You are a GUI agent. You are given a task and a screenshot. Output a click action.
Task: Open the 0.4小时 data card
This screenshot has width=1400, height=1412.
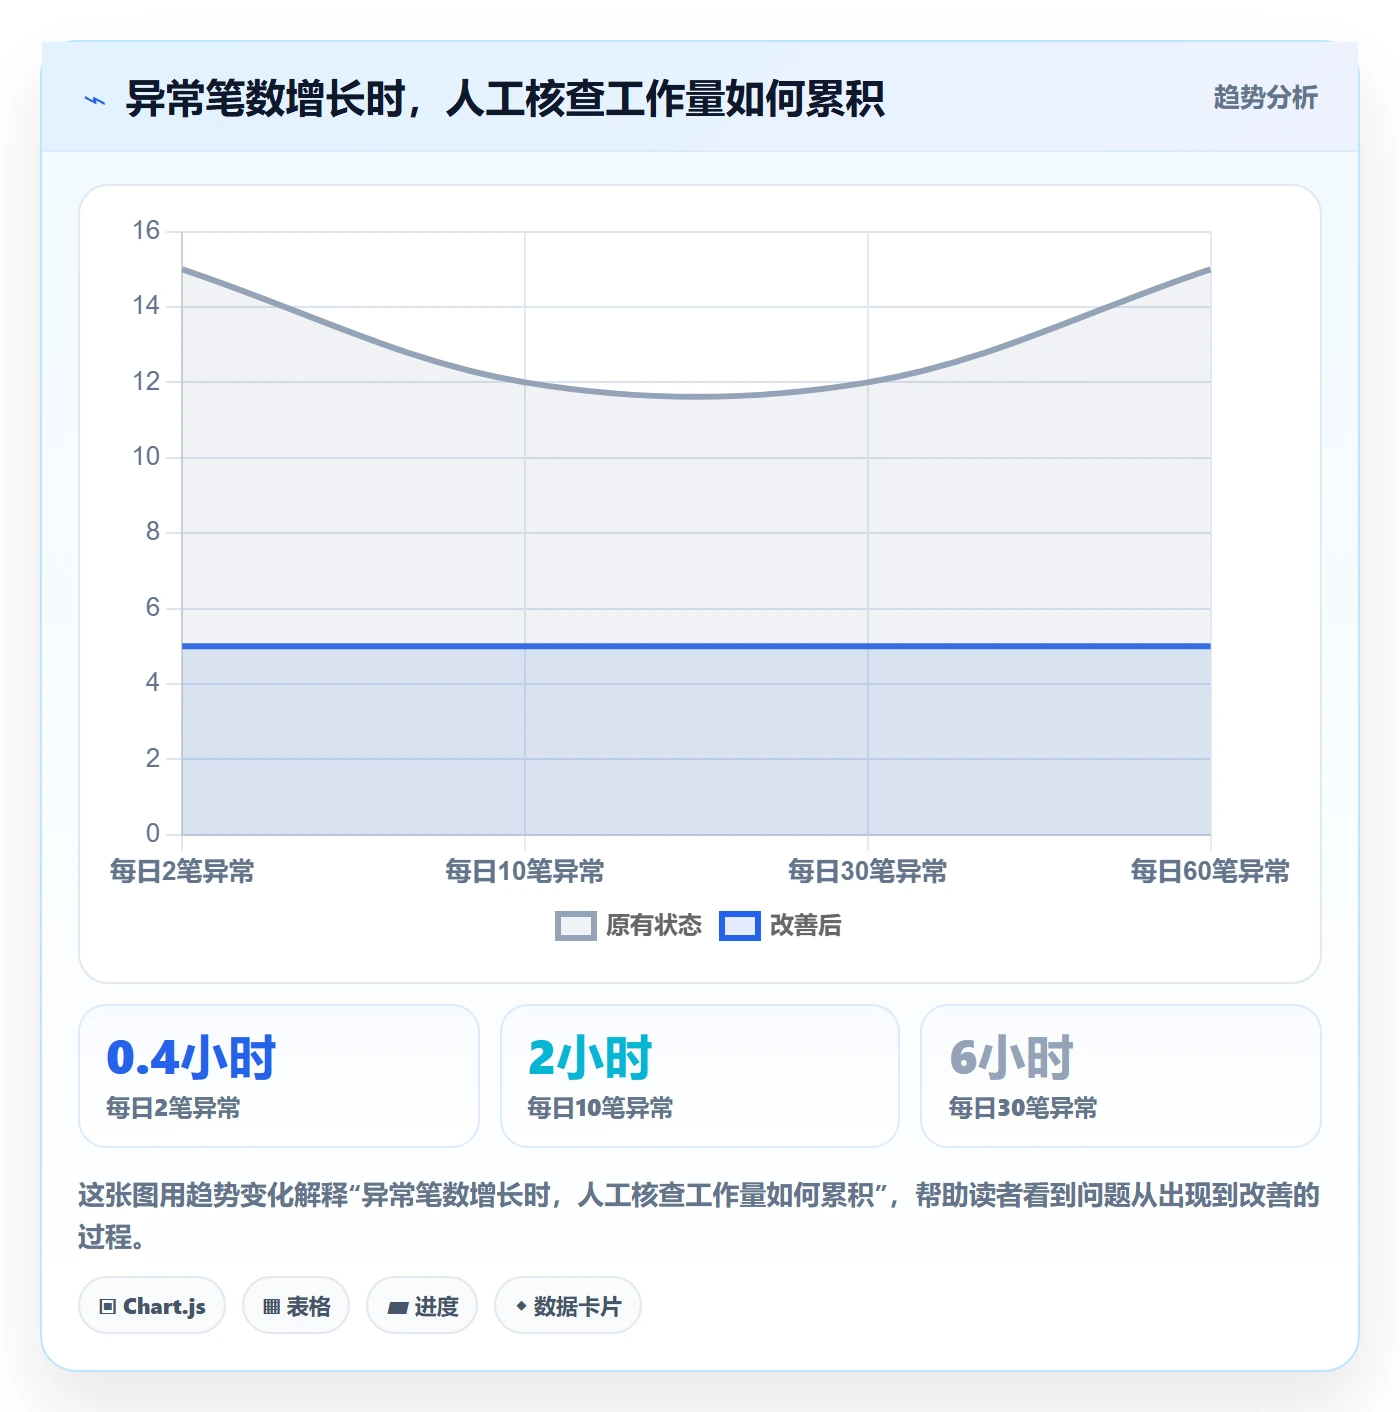point(279,1076)
